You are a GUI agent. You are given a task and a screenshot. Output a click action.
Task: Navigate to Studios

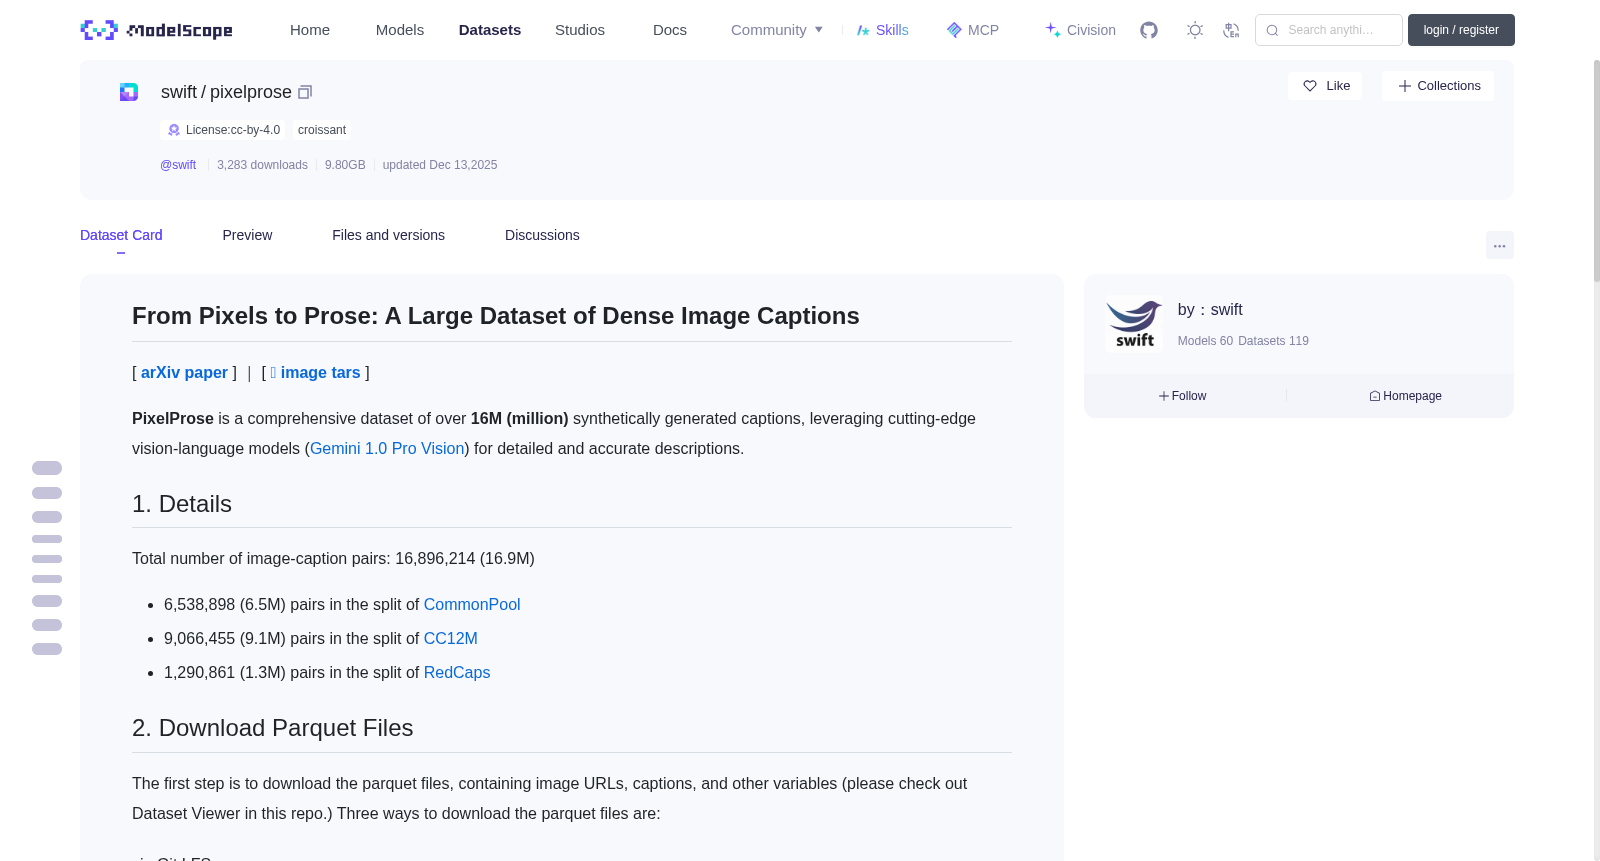(x=580, y=30)
